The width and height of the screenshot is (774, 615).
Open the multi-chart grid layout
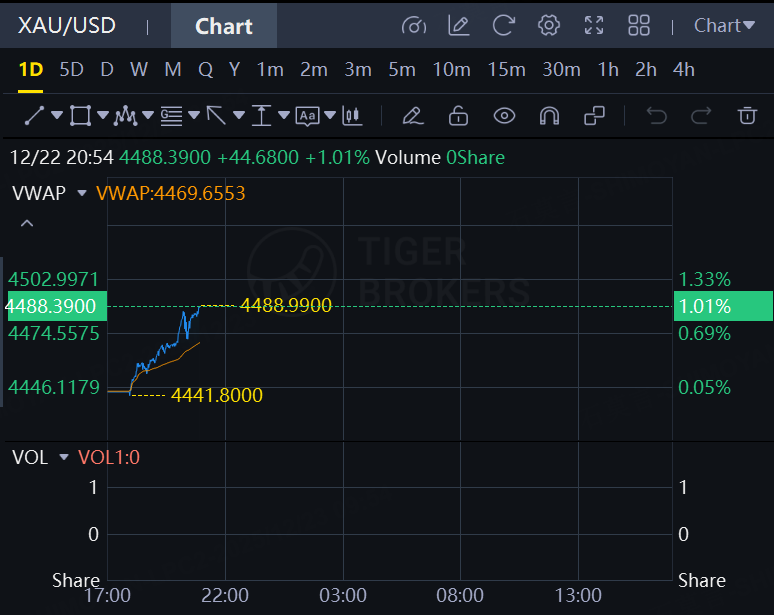pyautogui.click(x=639, y=26)
